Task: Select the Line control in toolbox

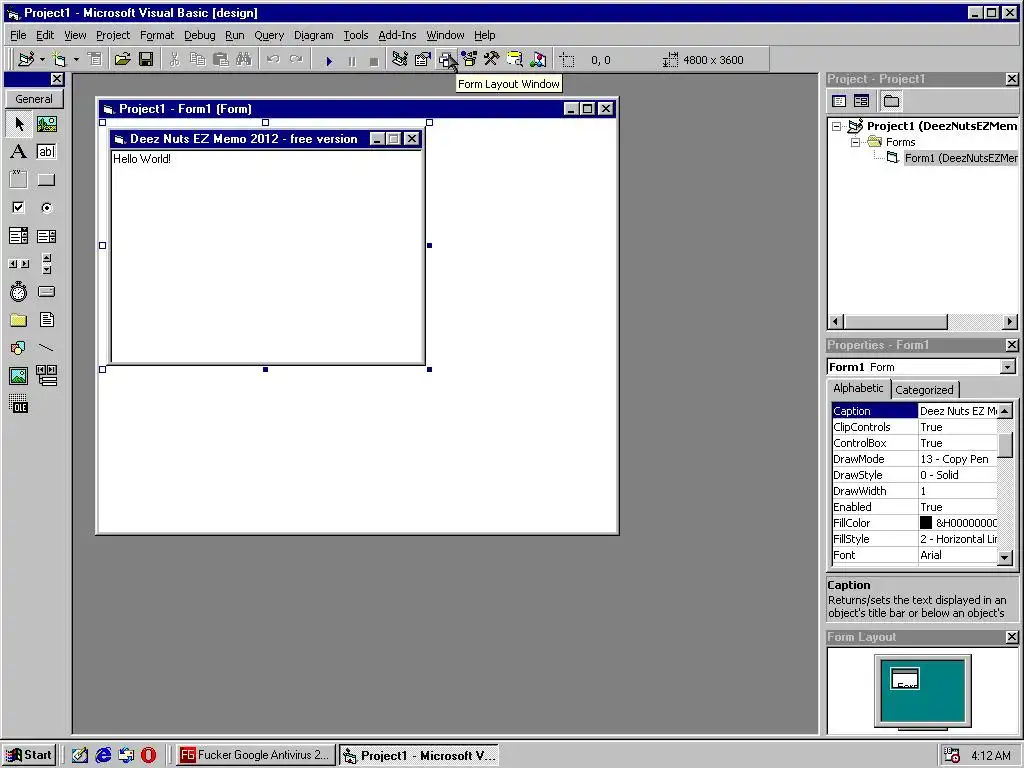Action: click(x=46, y=348)
